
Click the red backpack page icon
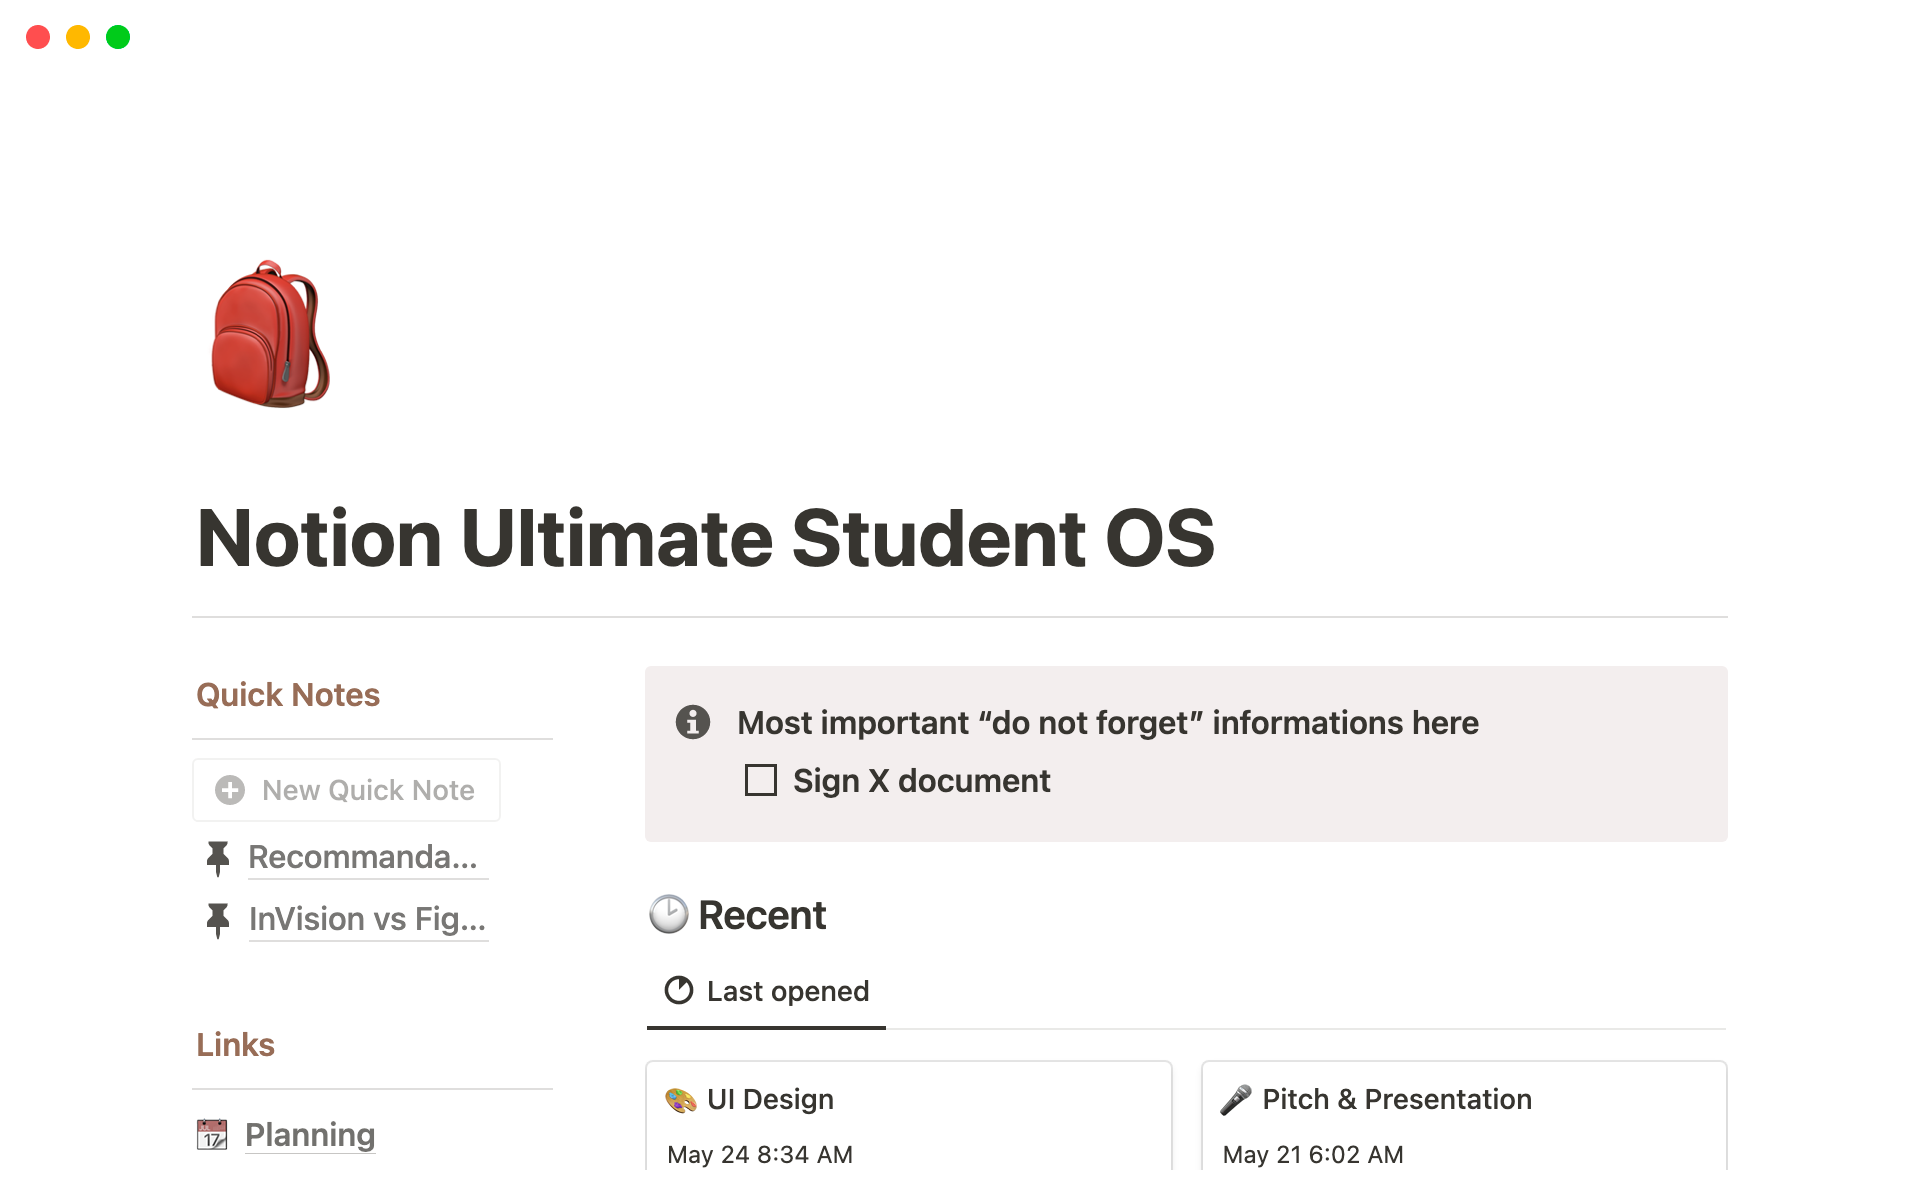(x=270, y=335)
